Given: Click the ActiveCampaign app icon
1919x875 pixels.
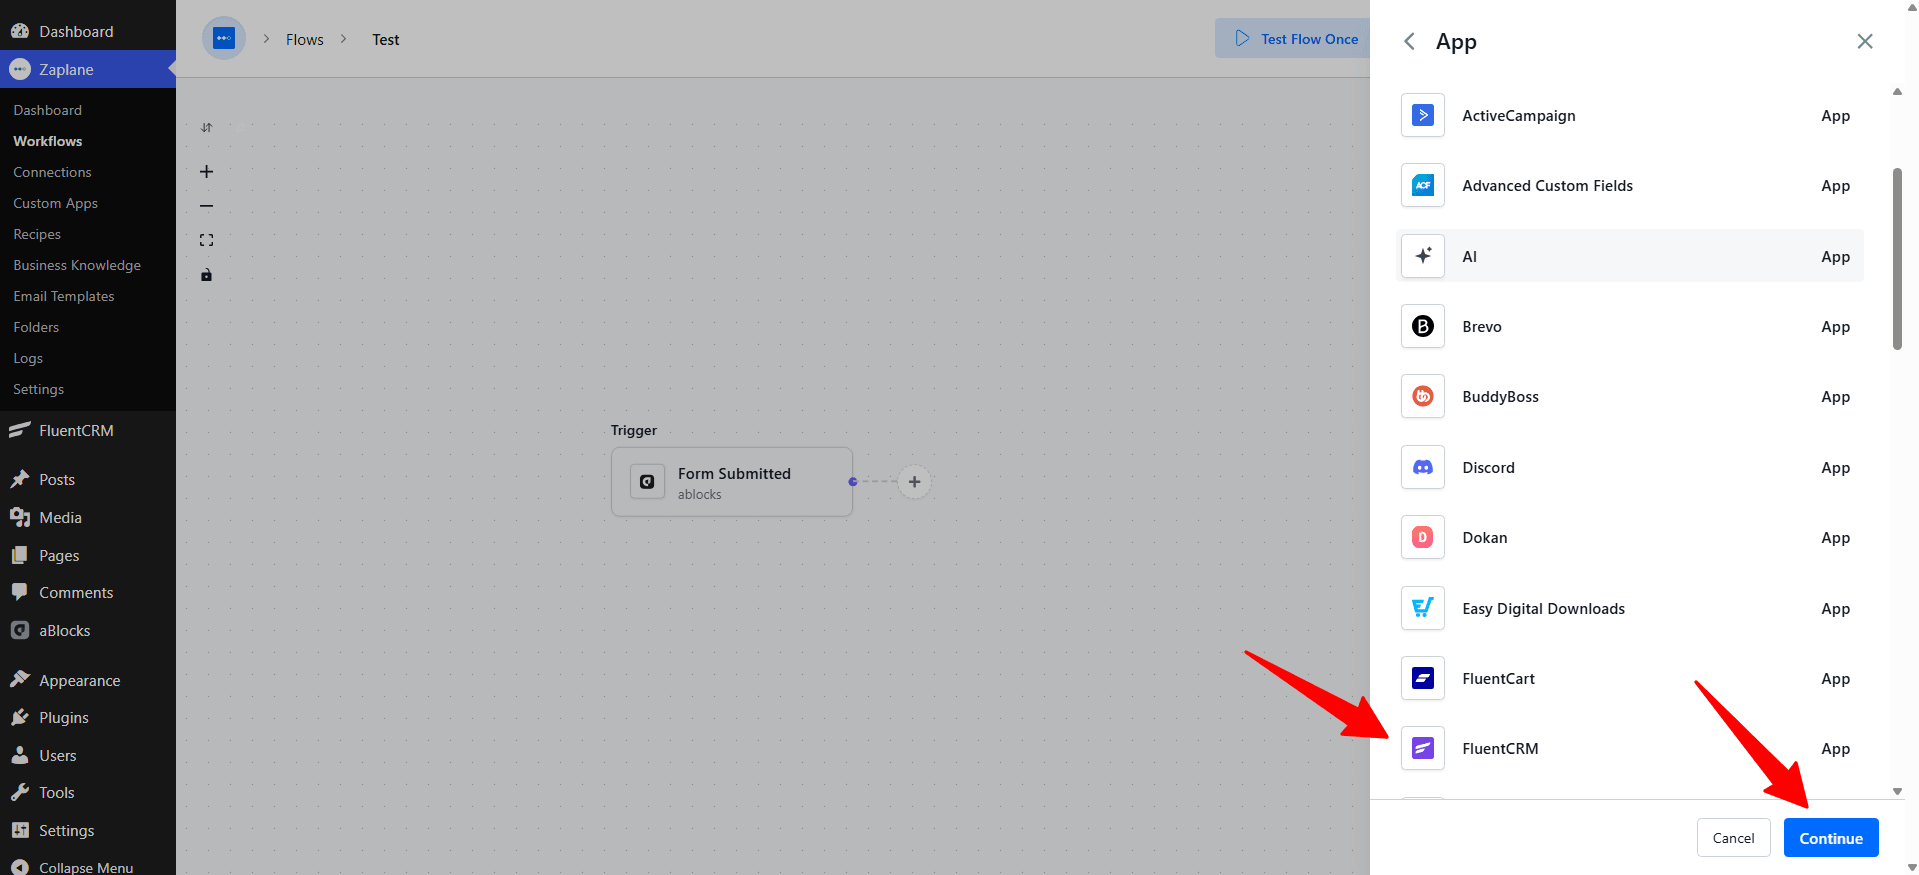Looking at the screenshot, I should coord(1422,116).
